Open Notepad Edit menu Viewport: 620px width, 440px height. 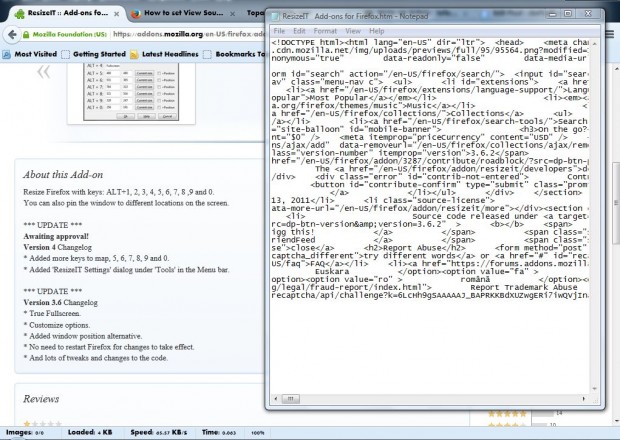click(x=299, y=31)
